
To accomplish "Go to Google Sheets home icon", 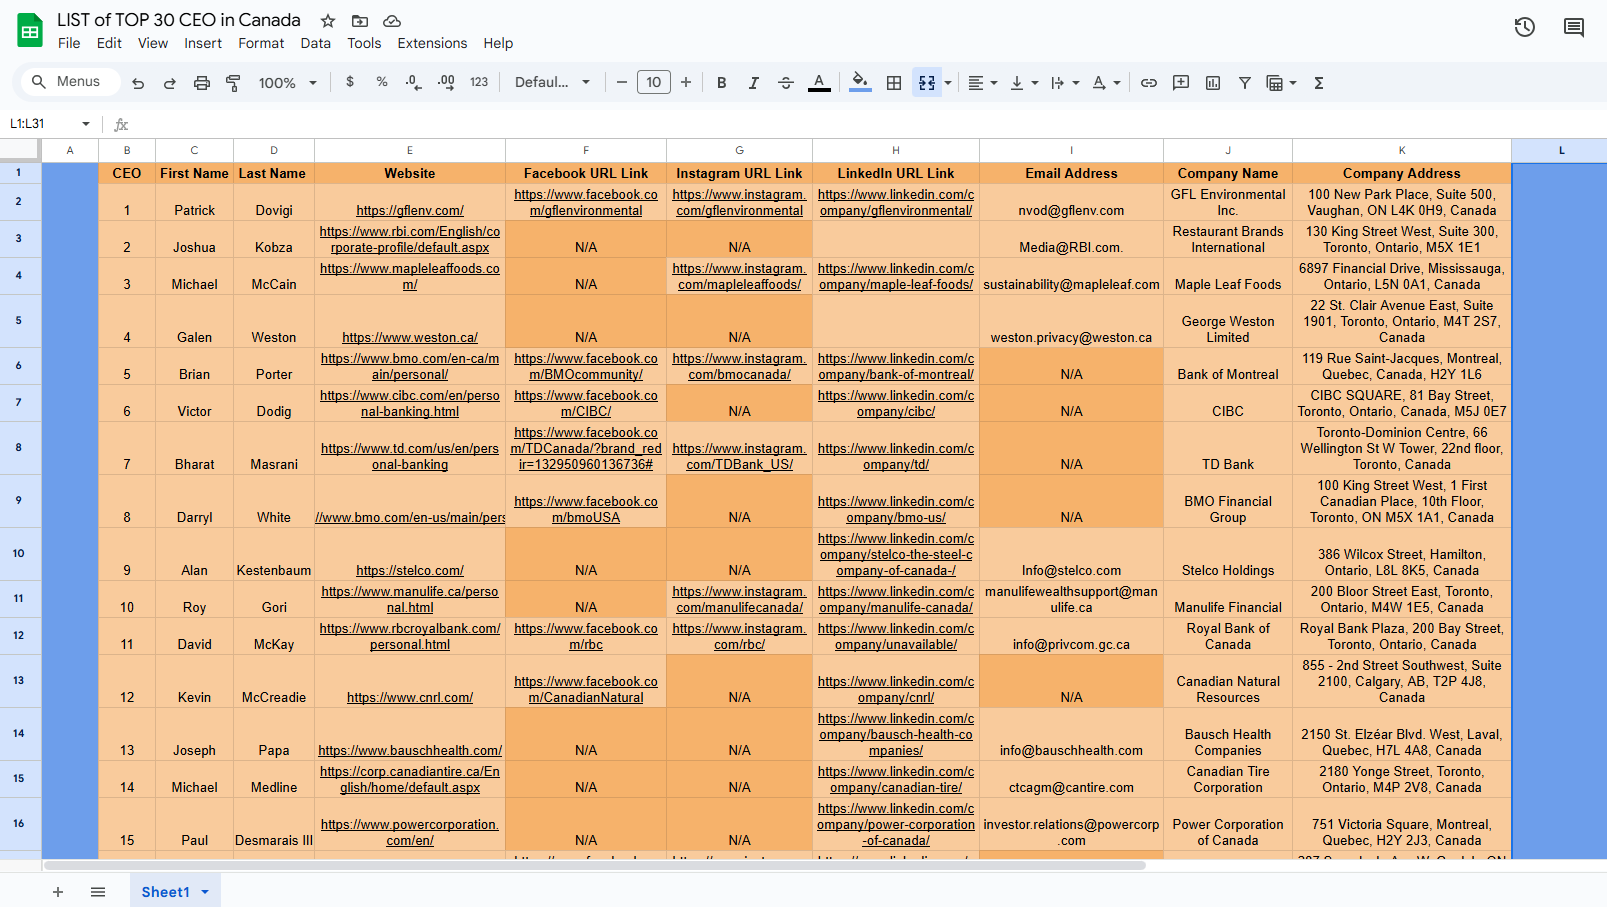I will pyautogui.click(x=30, y=30).
